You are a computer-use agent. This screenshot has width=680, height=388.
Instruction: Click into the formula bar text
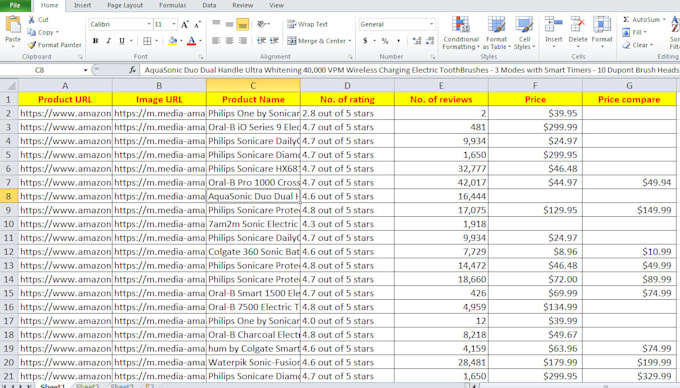pyautogui.click(x=409, y=70)
